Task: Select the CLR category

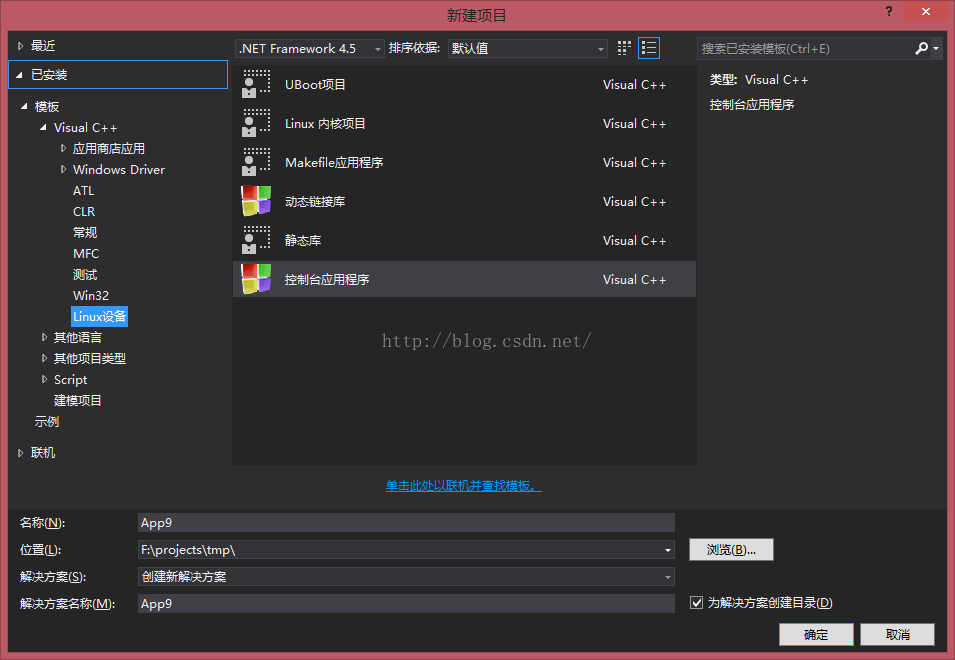Action: tap(84, 211)
